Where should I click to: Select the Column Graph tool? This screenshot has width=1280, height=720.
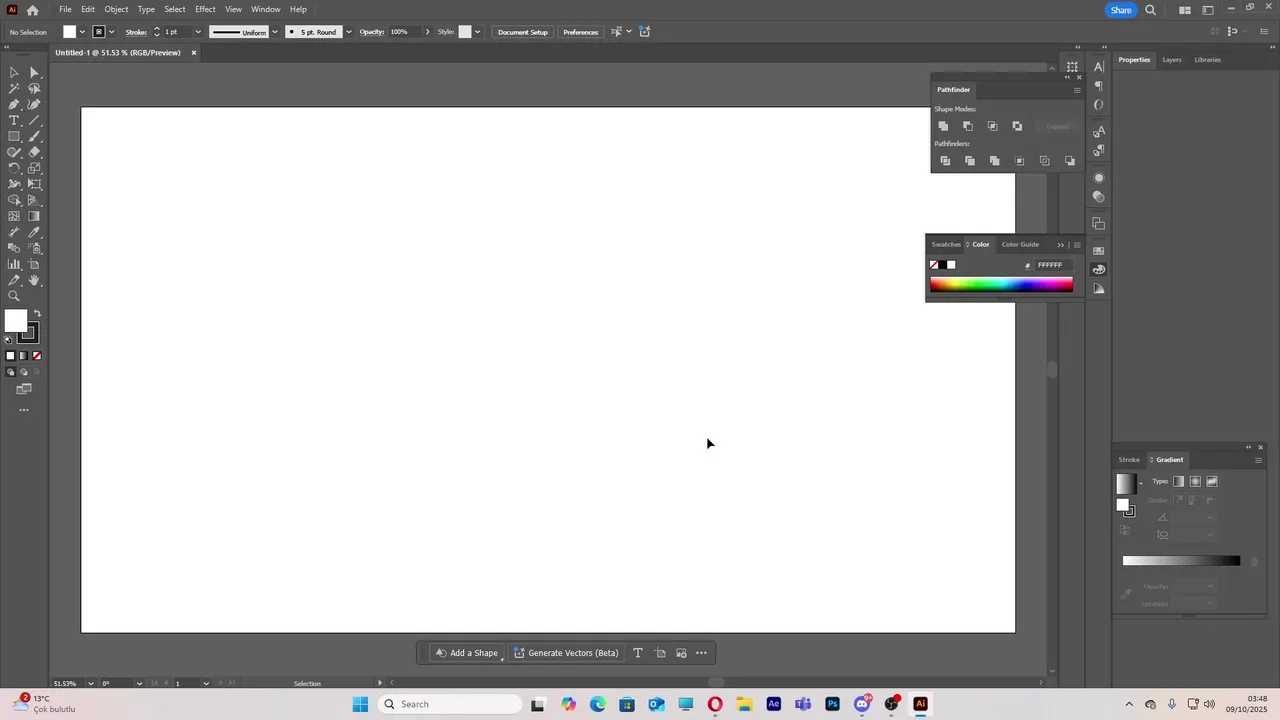click(x=14, y=264)
